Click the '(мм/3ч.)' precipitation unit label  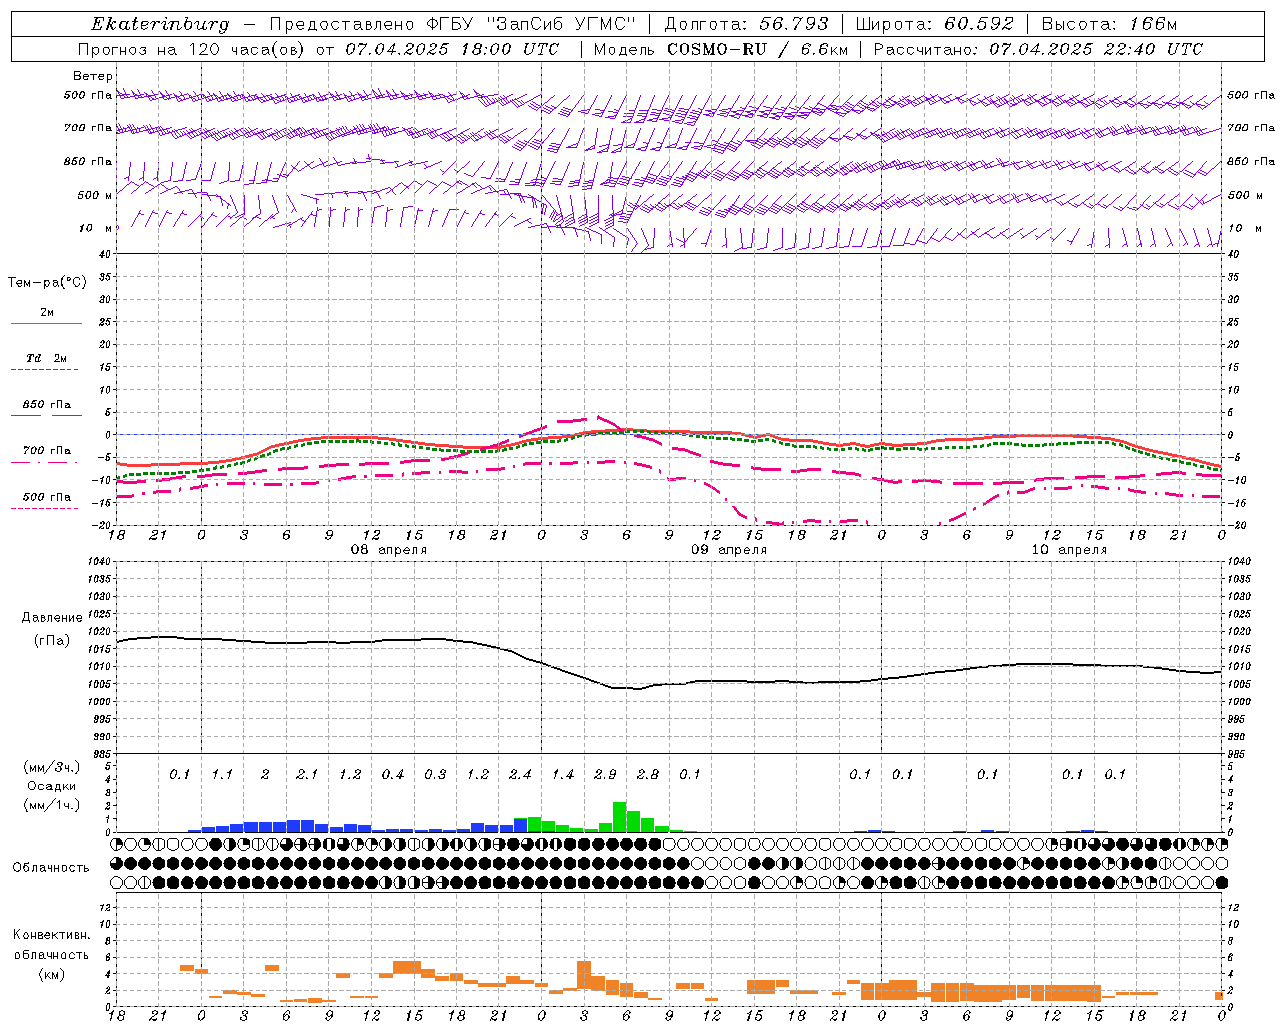[52, 767]
